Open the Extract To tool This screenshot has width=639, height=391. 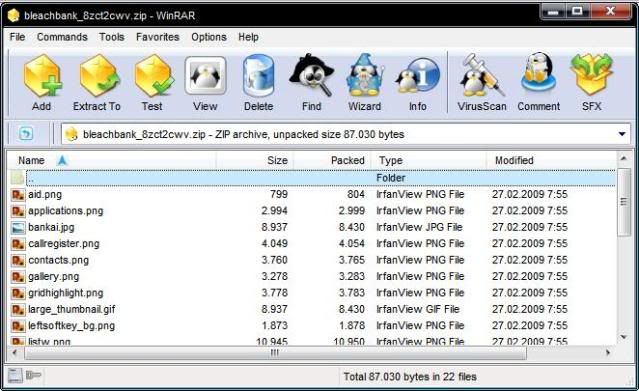point(99,76)
